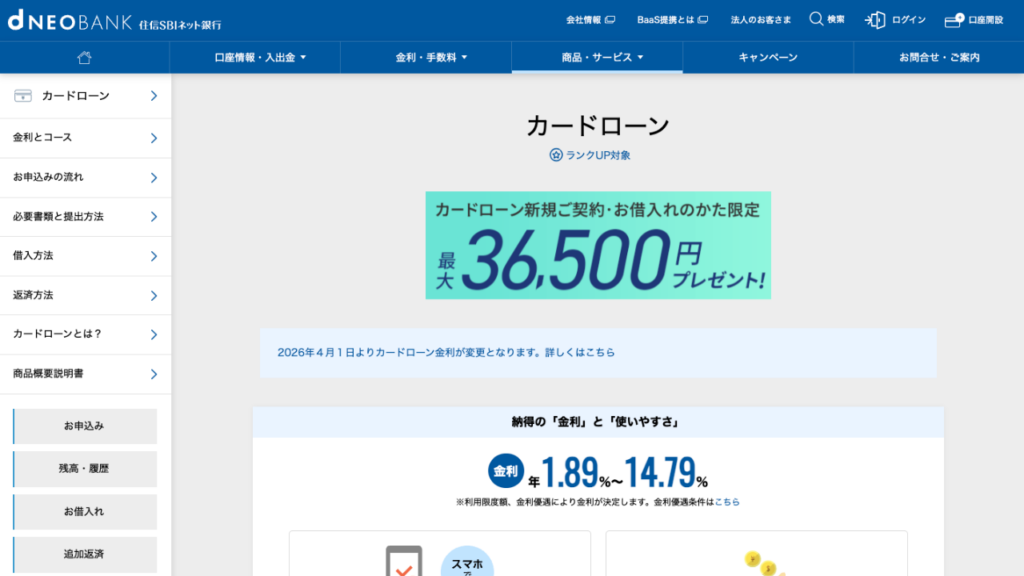This screenshot has width=1024, height=576.
Task: Click the home icon in the navigation bar
Action: coord(84,57)
